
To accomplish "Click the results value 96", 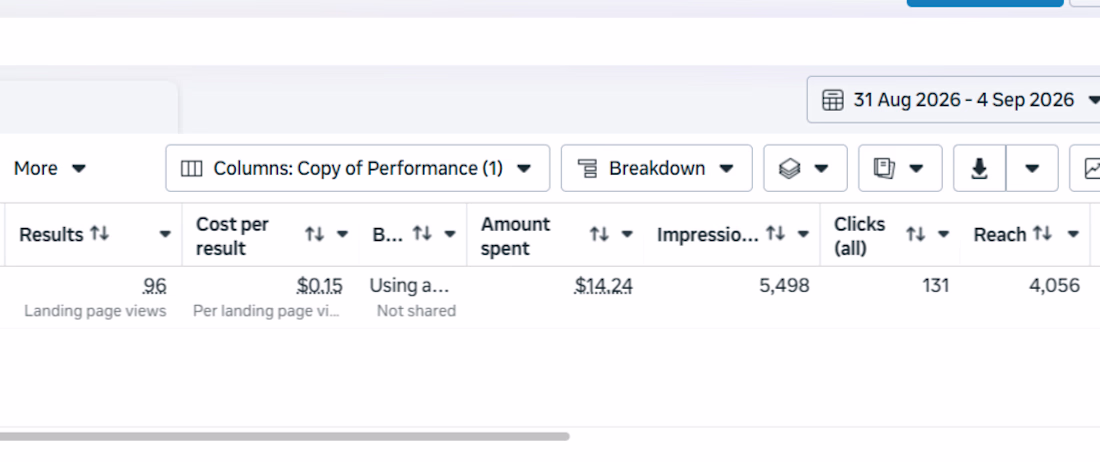I will click(x=154, y=285).
